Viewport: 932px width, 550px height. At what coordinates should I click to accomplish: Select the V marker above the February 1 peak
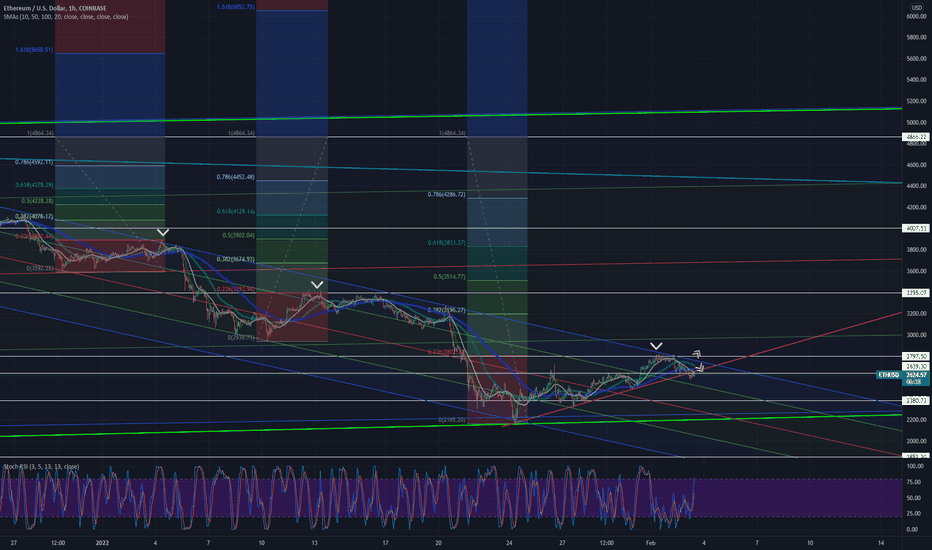pos(656,346)
